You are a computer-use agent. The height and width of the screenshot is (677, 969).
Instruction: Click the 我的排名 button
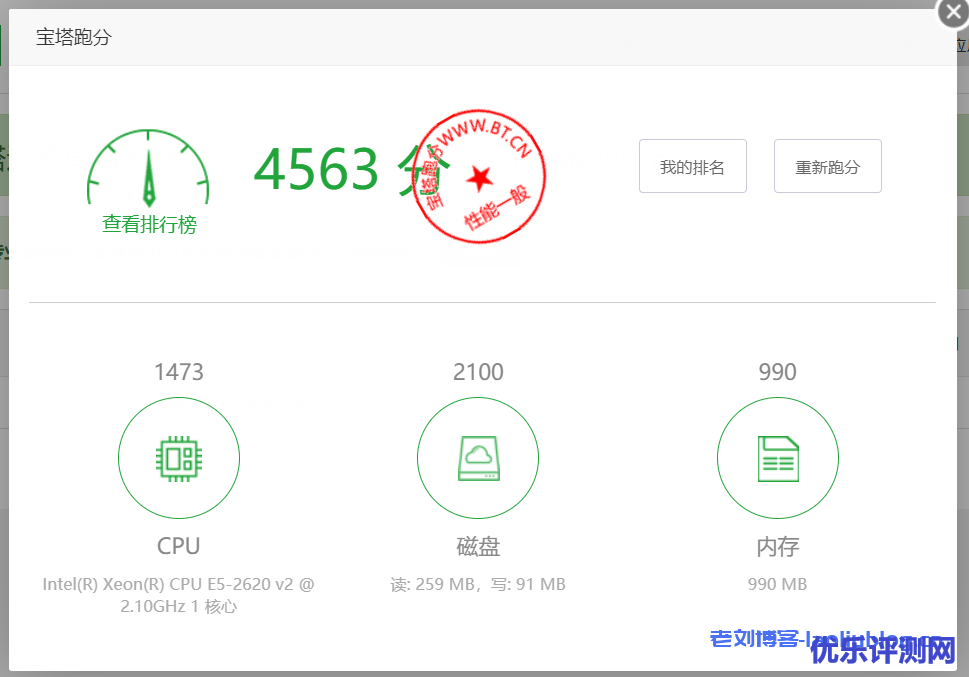click(692, 166)
